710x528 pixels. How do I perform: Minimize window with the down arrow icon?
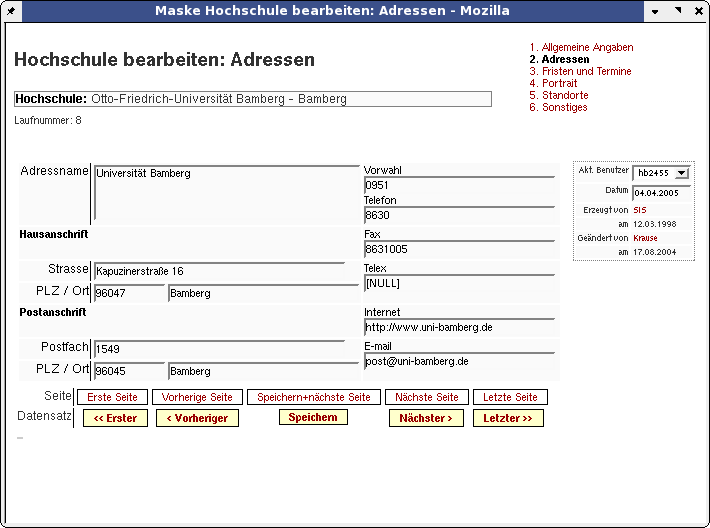(655, 11)
